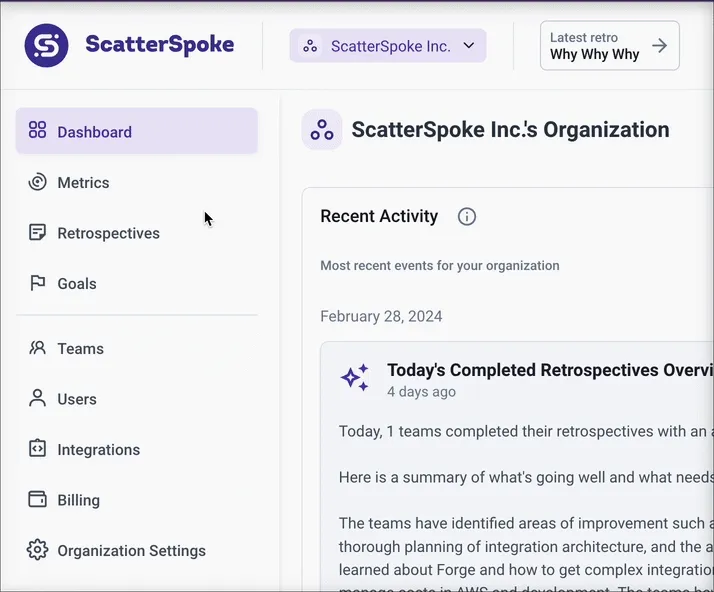This screenshot has height=592, width=714.
Task: Go to Retrospectives in the sidebar
Action: (137, 233)
